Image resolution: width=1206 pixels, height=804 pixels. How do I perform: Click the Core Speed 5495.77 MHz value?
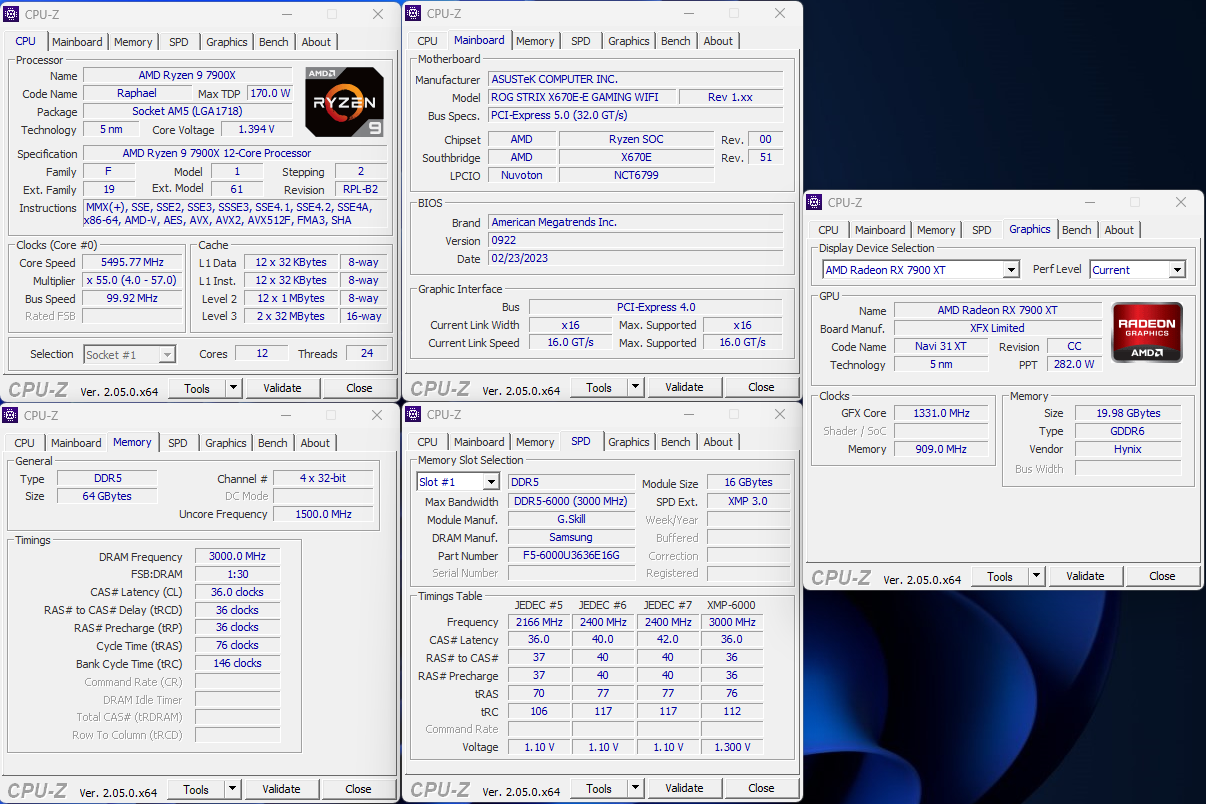point(133,263)
